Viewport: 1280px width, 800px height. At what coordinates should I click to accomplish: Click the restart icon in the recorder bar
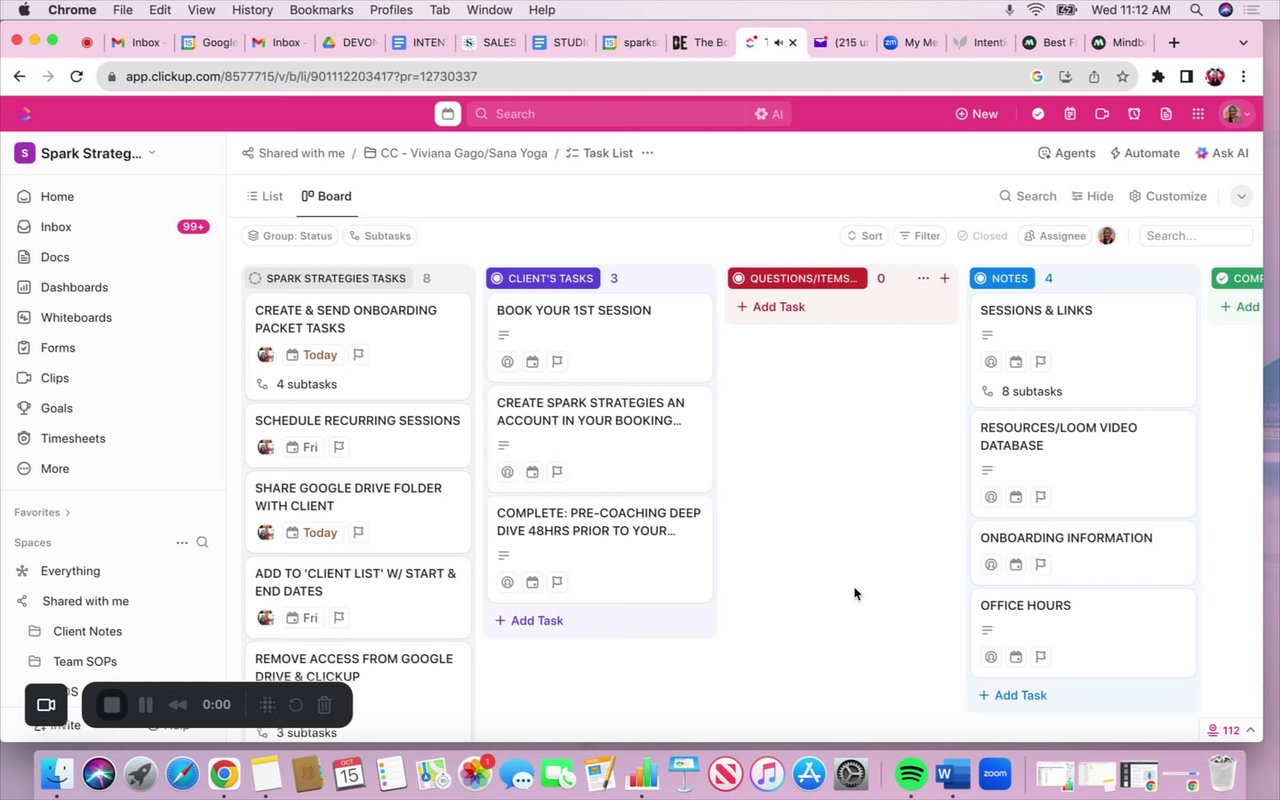tap(296, 705)
